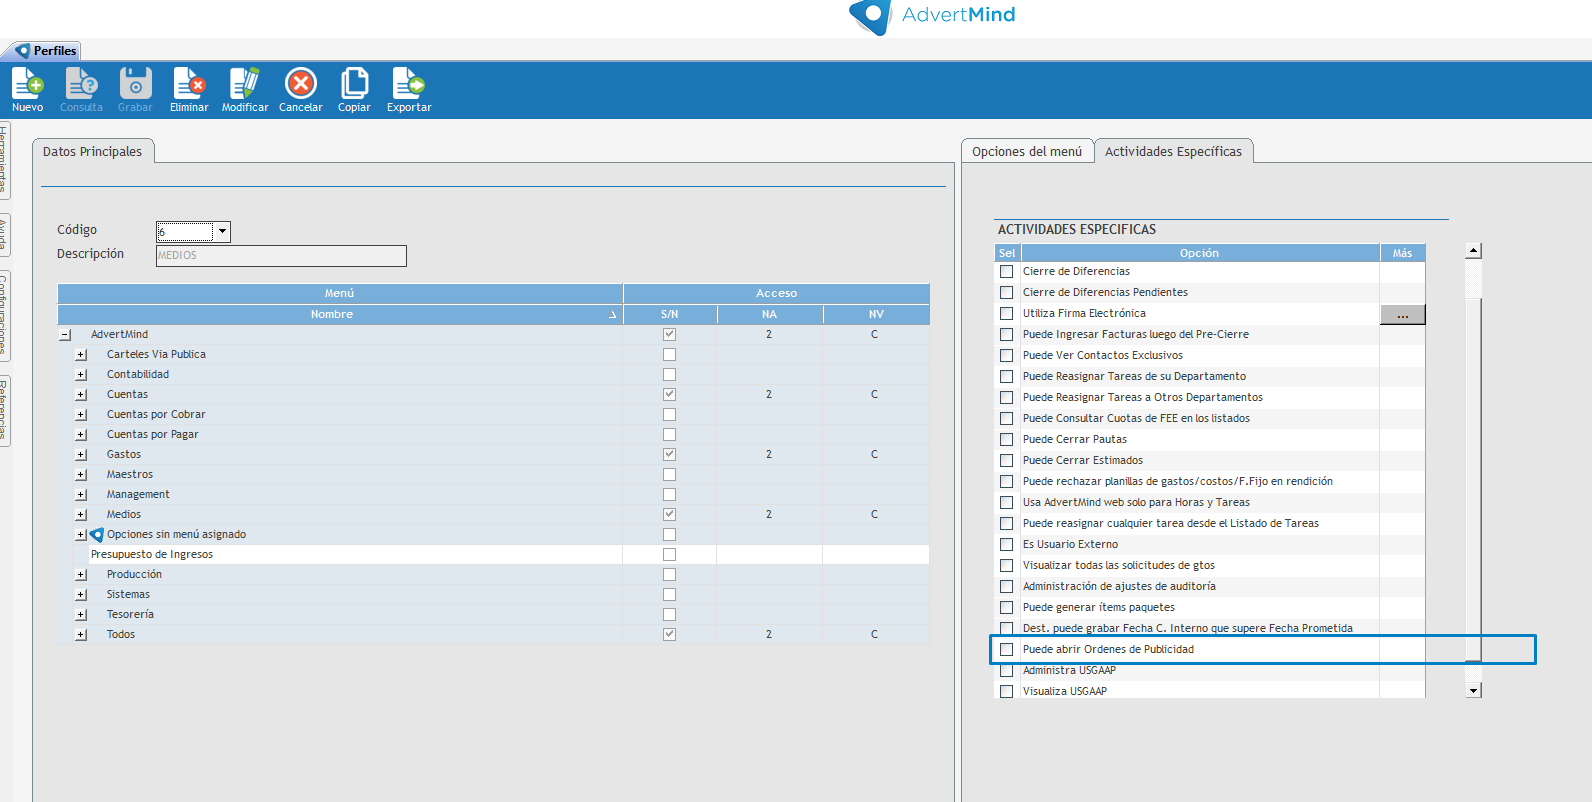
Task: Toggle S/N checkbox for Presupuesto de Ingresos
Action: click(669, 555)
